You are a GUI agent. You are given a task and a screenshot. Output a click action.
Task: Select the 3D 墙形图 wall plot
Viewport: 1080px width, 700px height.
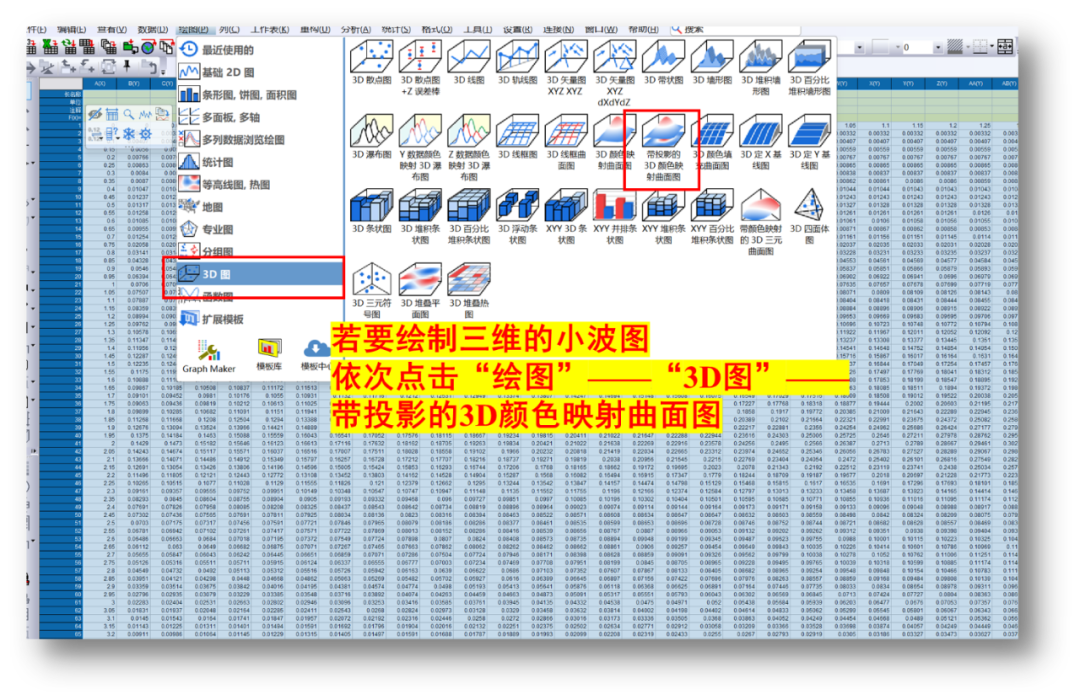(x=712, y=63)
